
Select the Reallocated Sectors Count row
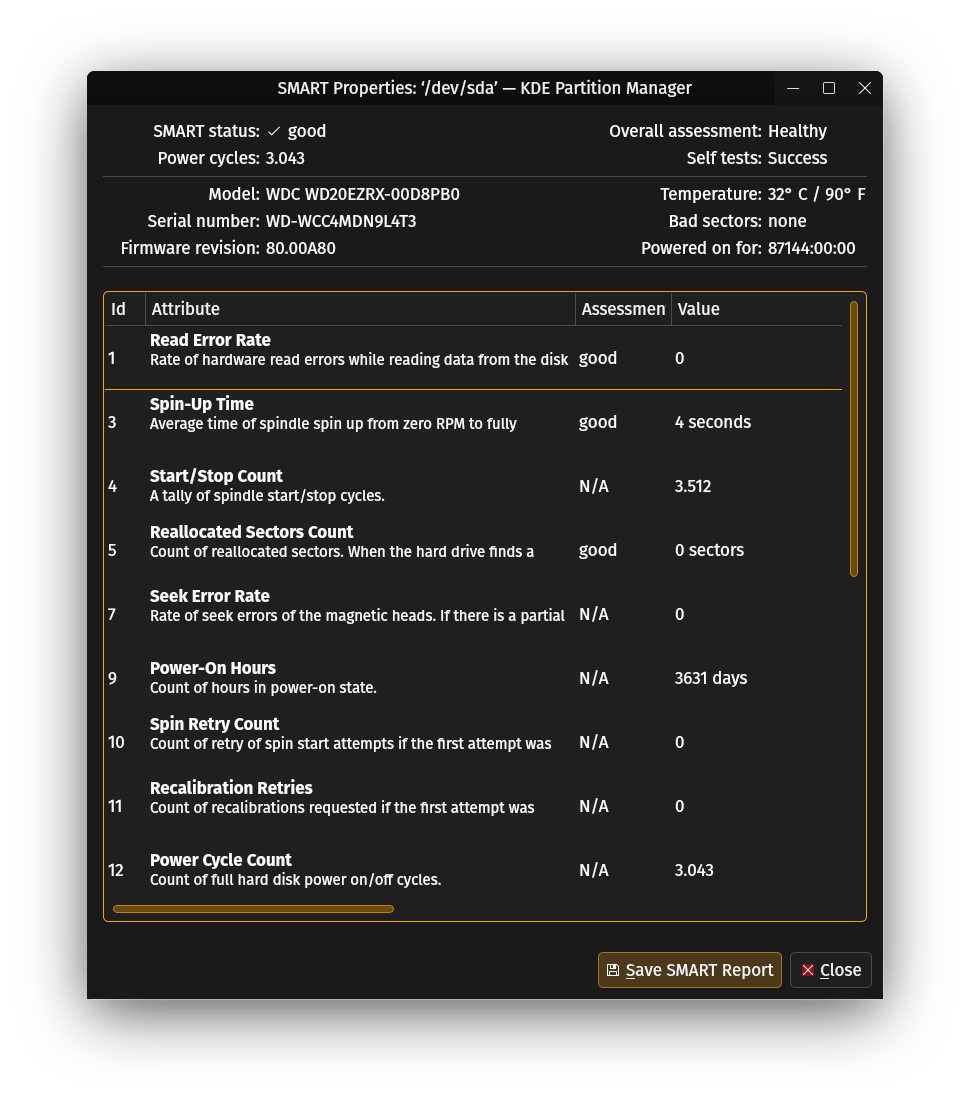[473, 550]
